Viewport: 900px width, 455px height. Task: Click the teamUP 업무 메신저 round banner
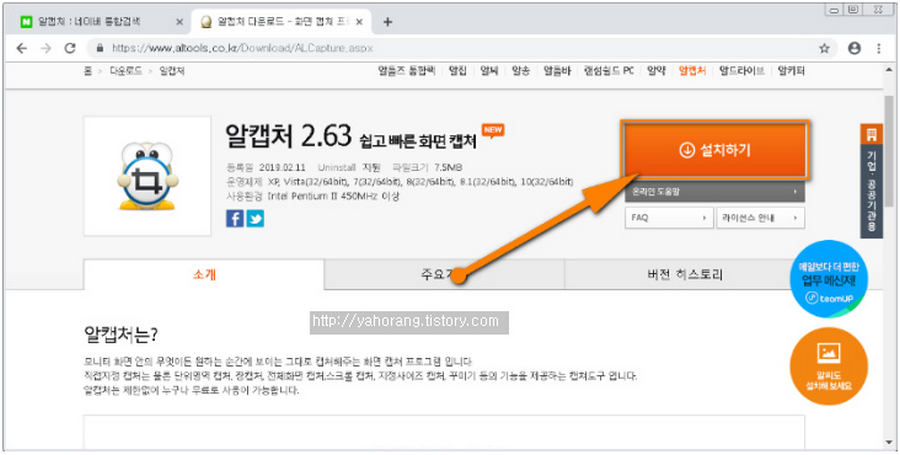829,279
